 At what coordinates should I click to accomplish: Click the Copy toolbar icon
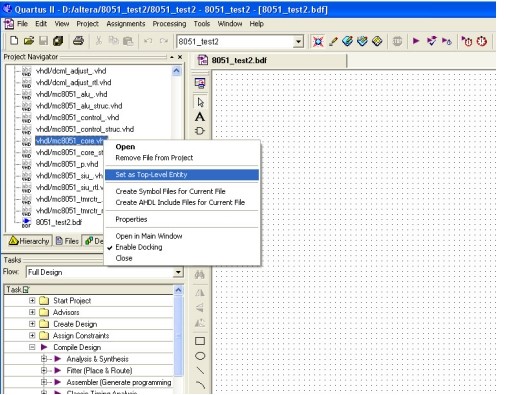pos(113,41)
